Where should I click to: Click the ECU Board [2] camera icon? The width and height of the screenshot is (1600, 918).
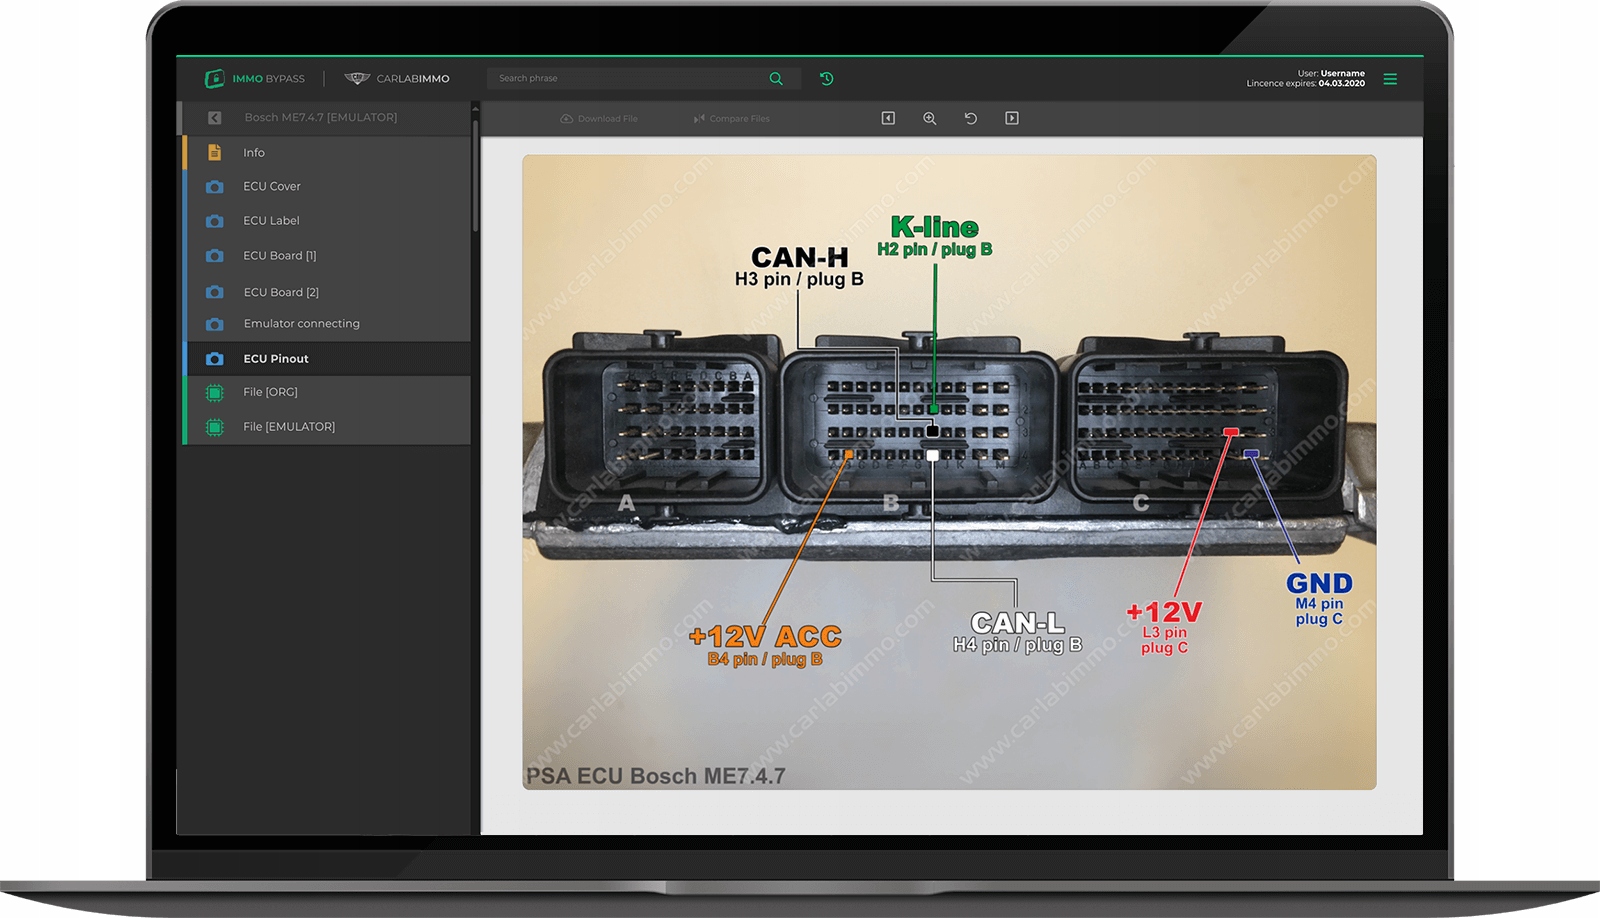[x=214, y=292]
